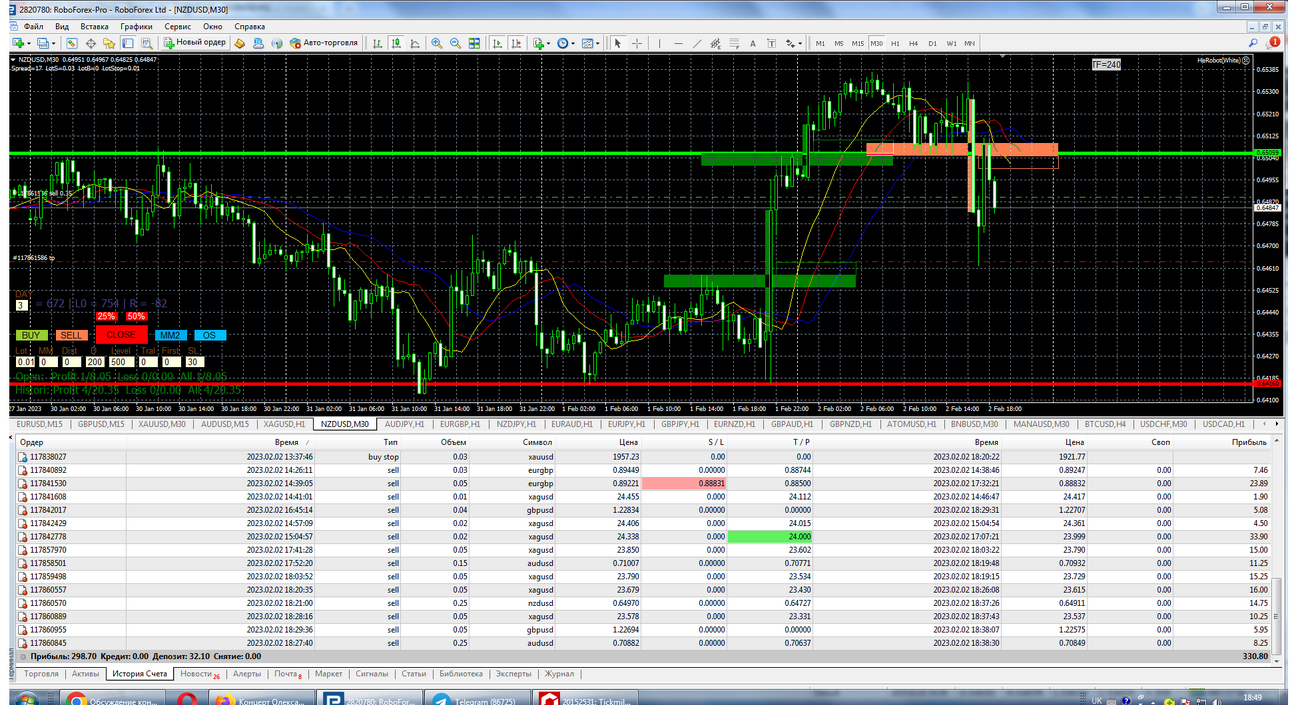Image resolution: width=1290 pixels, height=705 pixels.
Task: Select the text 'A' drawing tool
Action: 752,43
